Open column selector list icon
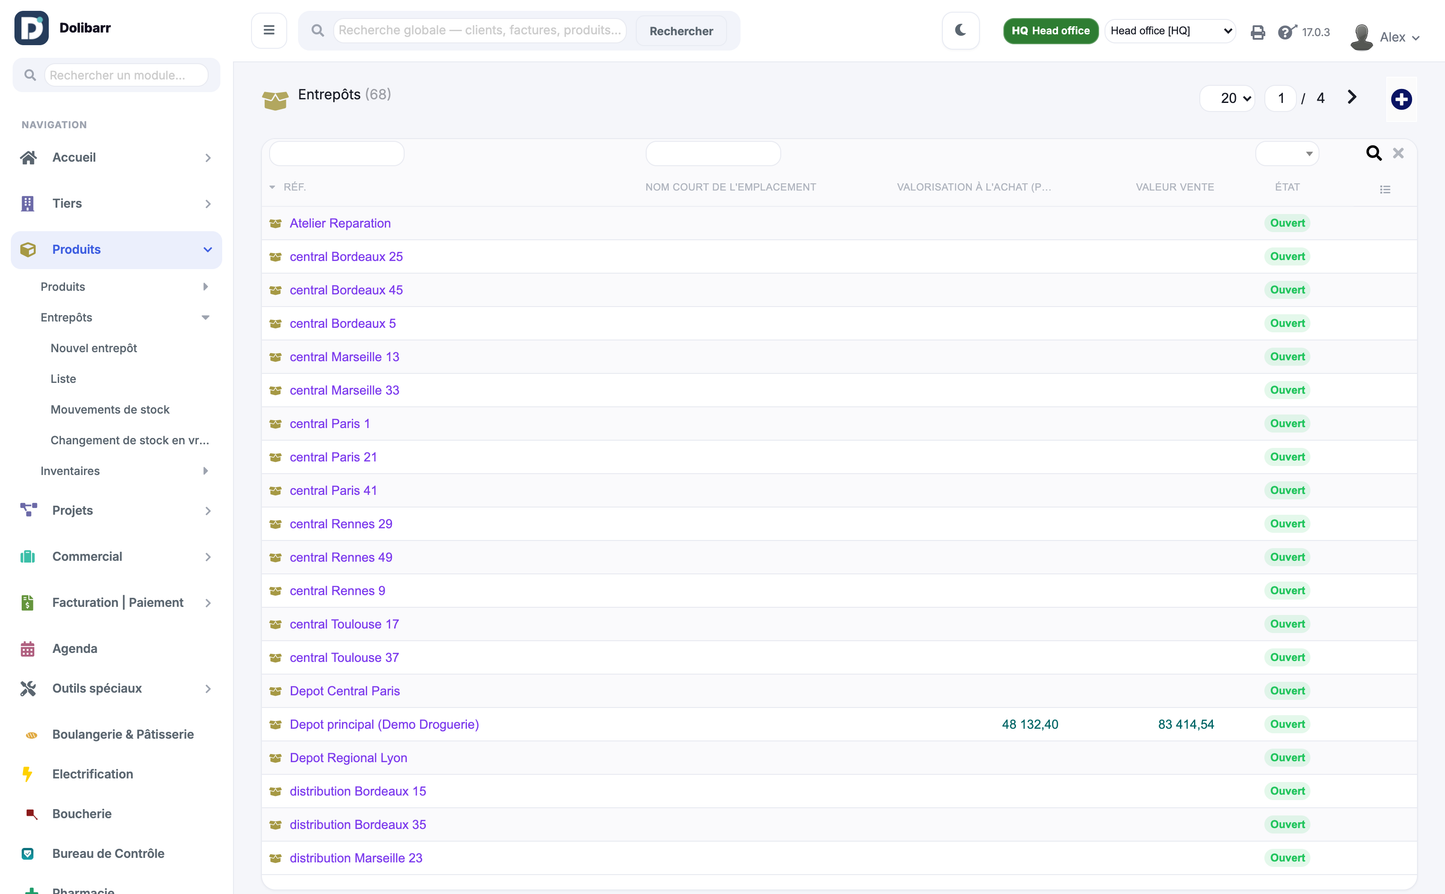This screenshot has width=1445, height=894. (x=1385, y=189)
